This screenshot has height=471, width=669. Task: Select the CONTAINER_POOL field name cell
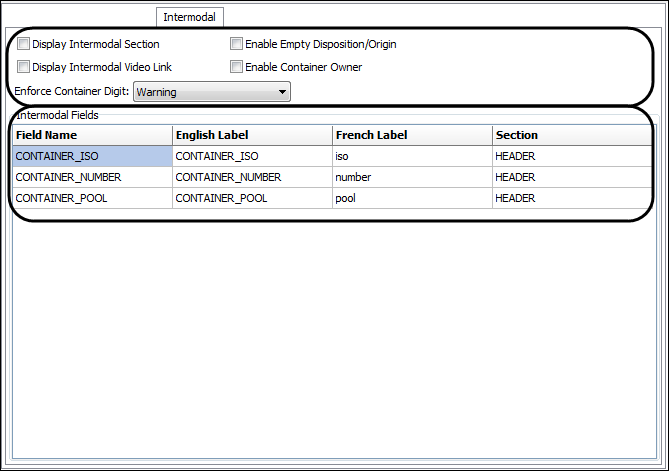[93, 198]
